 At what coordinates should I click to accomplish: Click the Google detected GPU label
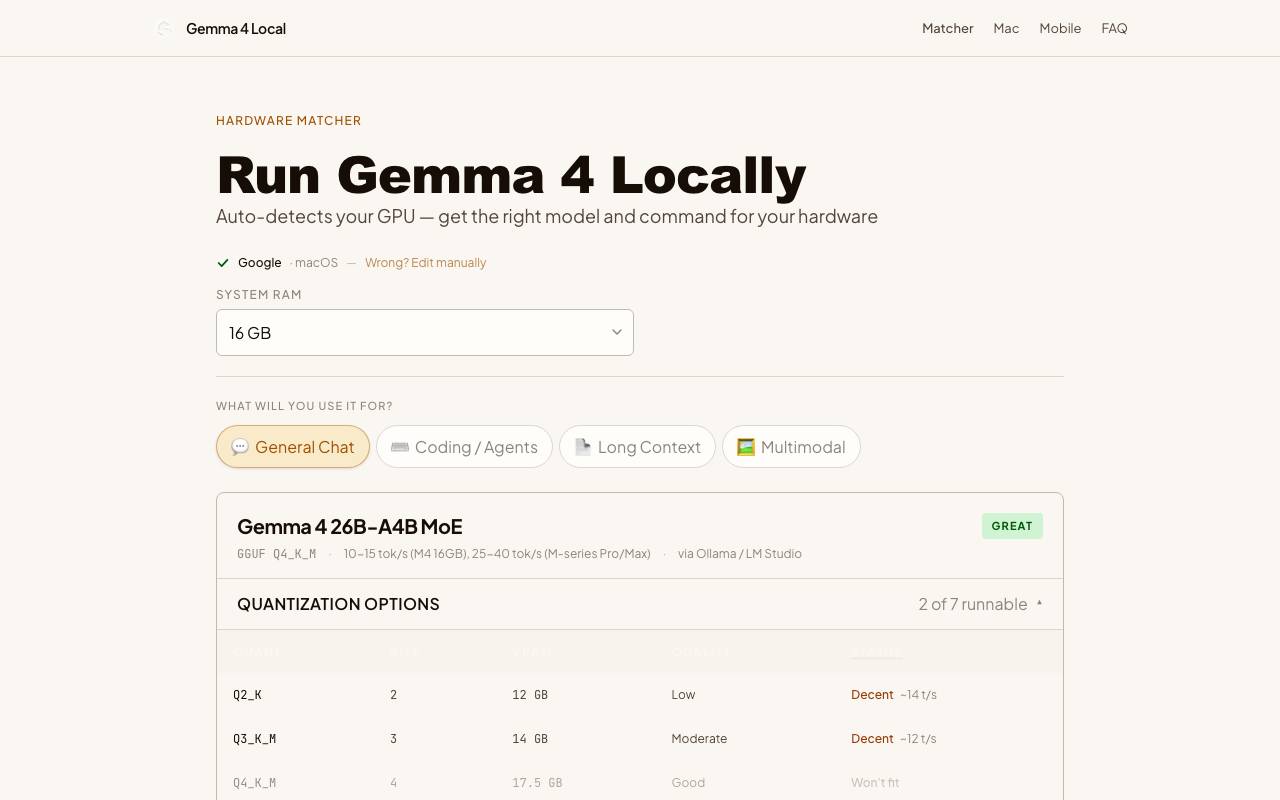260,263
